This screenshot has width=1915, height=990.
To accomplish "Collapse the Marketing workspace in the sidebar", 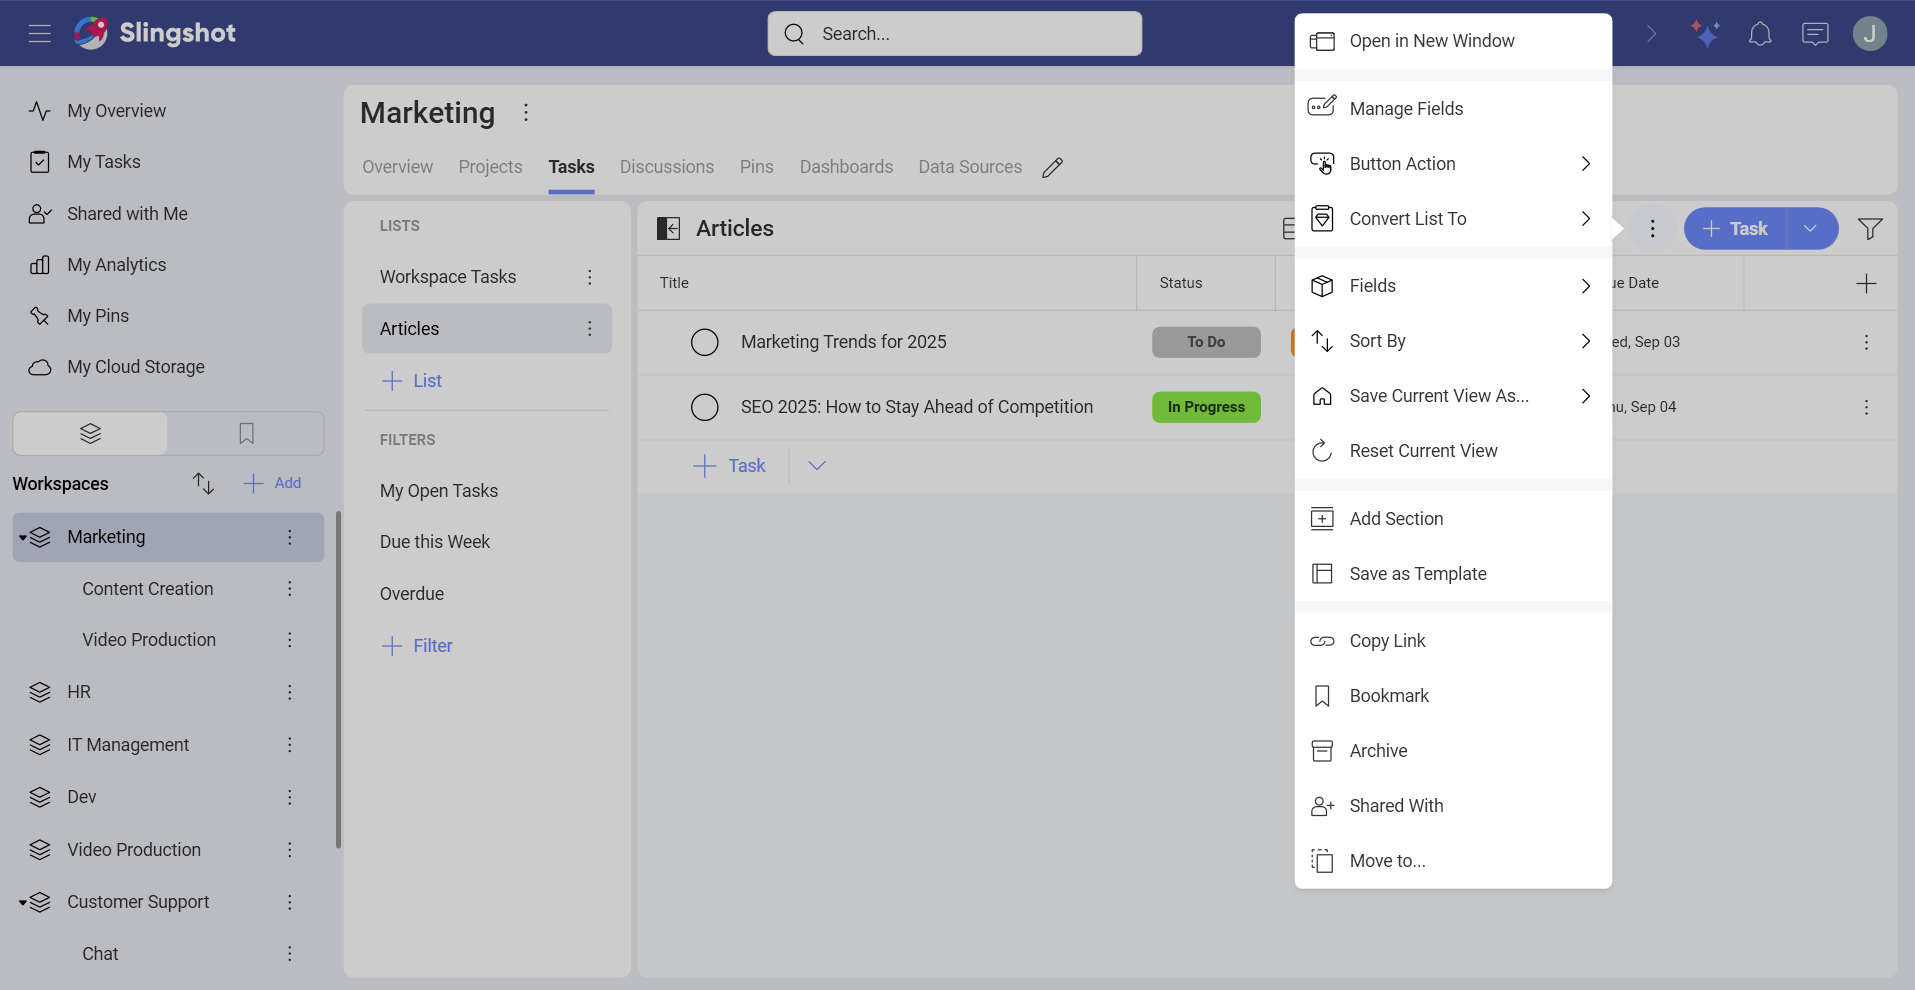I will click(x=22, y=537).
